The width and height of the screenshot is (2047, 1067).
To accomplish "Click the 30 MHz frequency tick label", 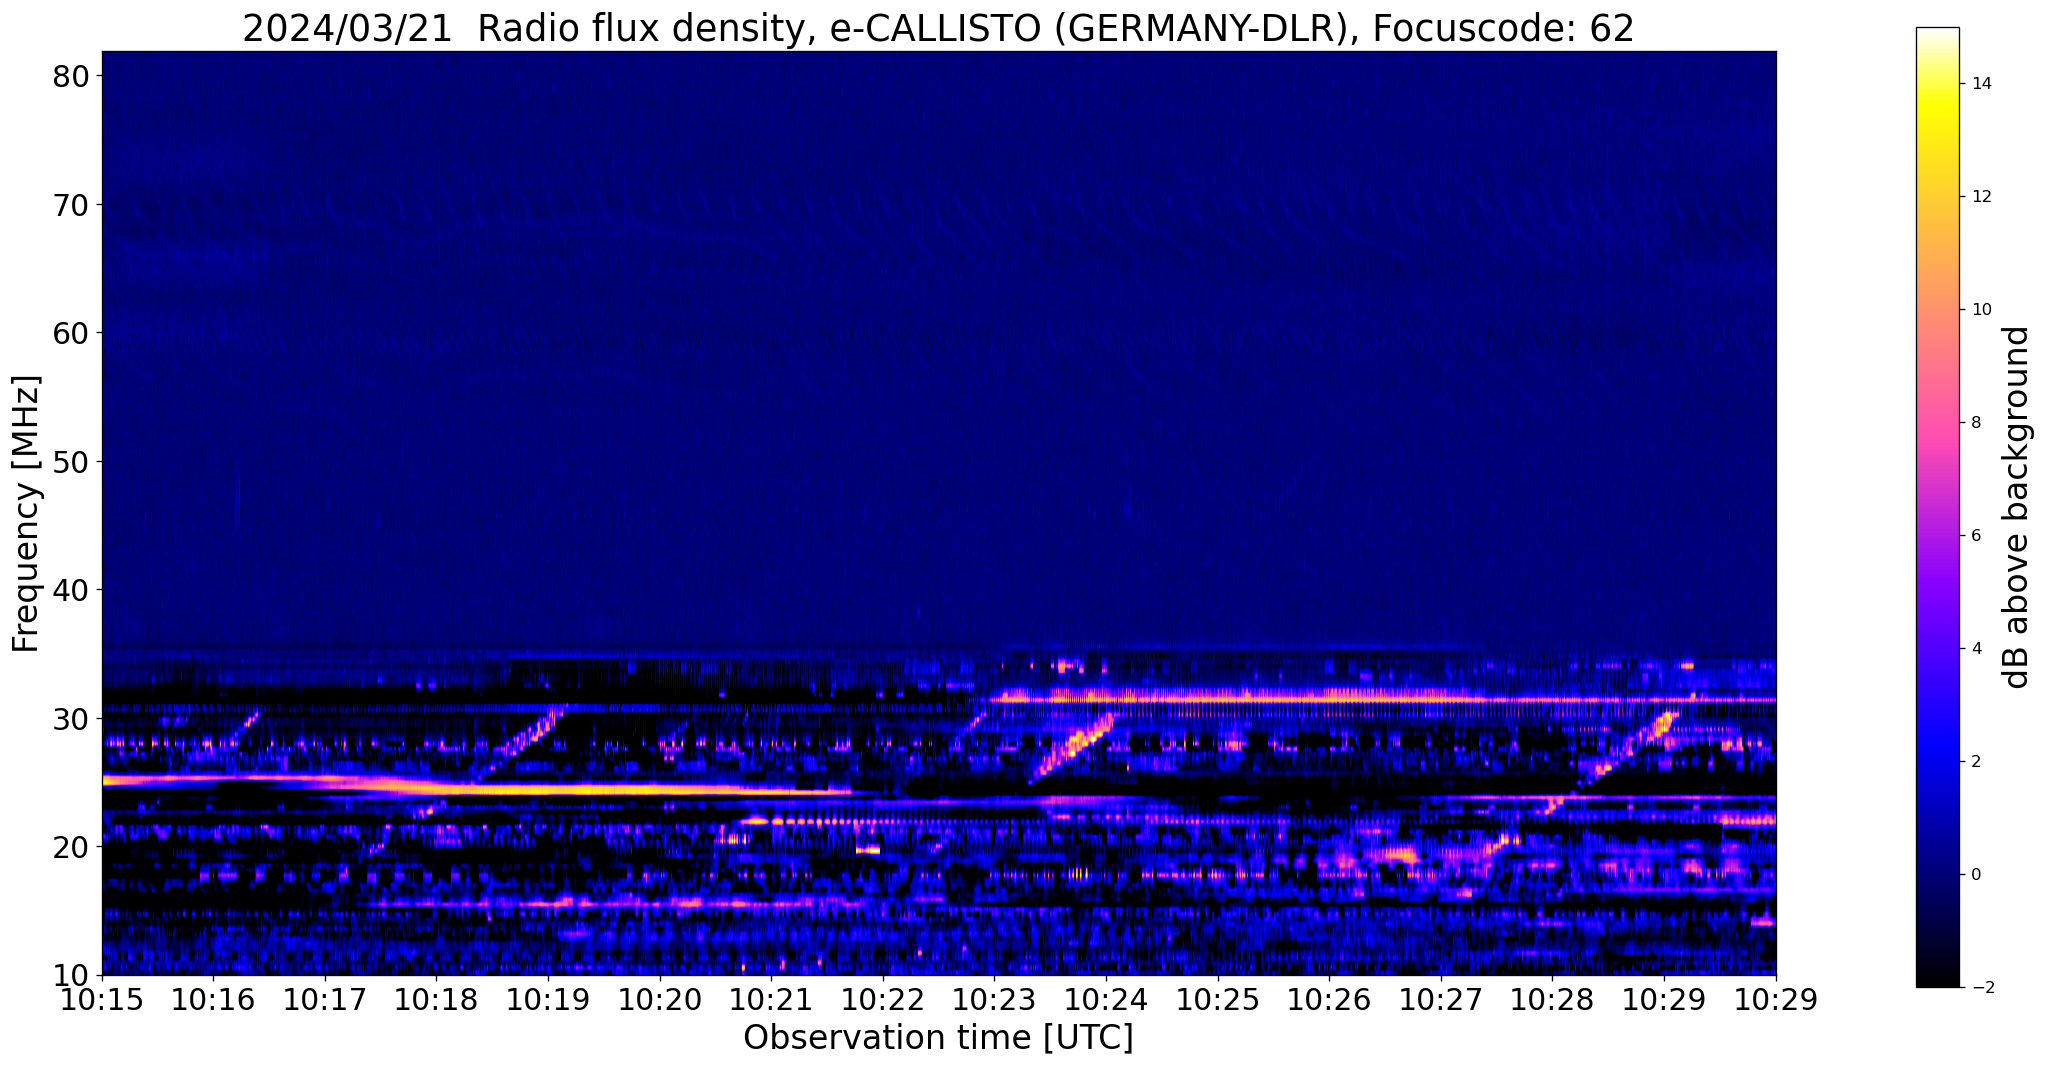I will pyautogui.click(x=71, y=719).
